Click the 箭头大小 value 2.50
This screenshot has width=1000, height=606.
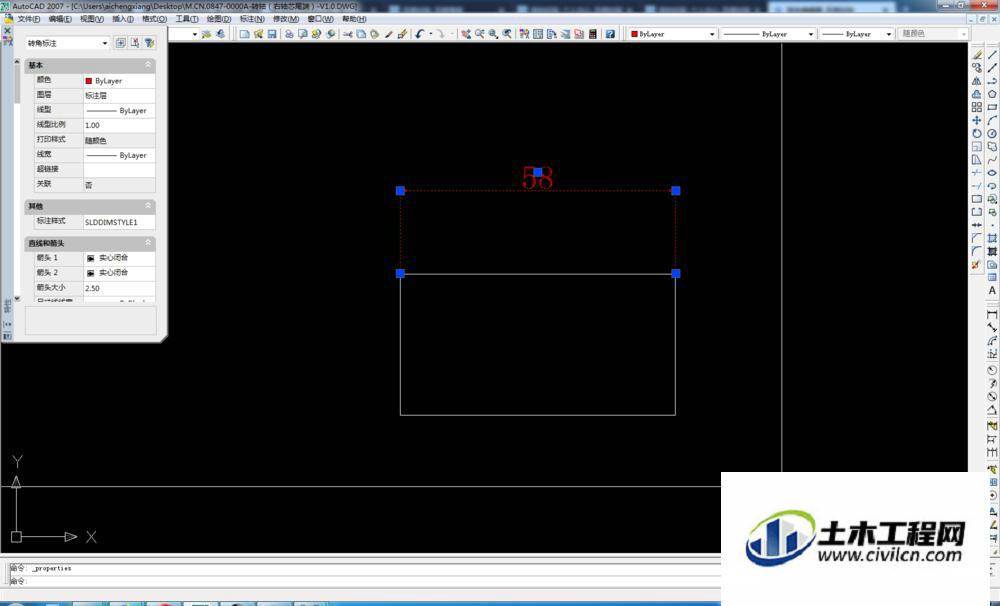pyautogui.click(x=119, y=288)
